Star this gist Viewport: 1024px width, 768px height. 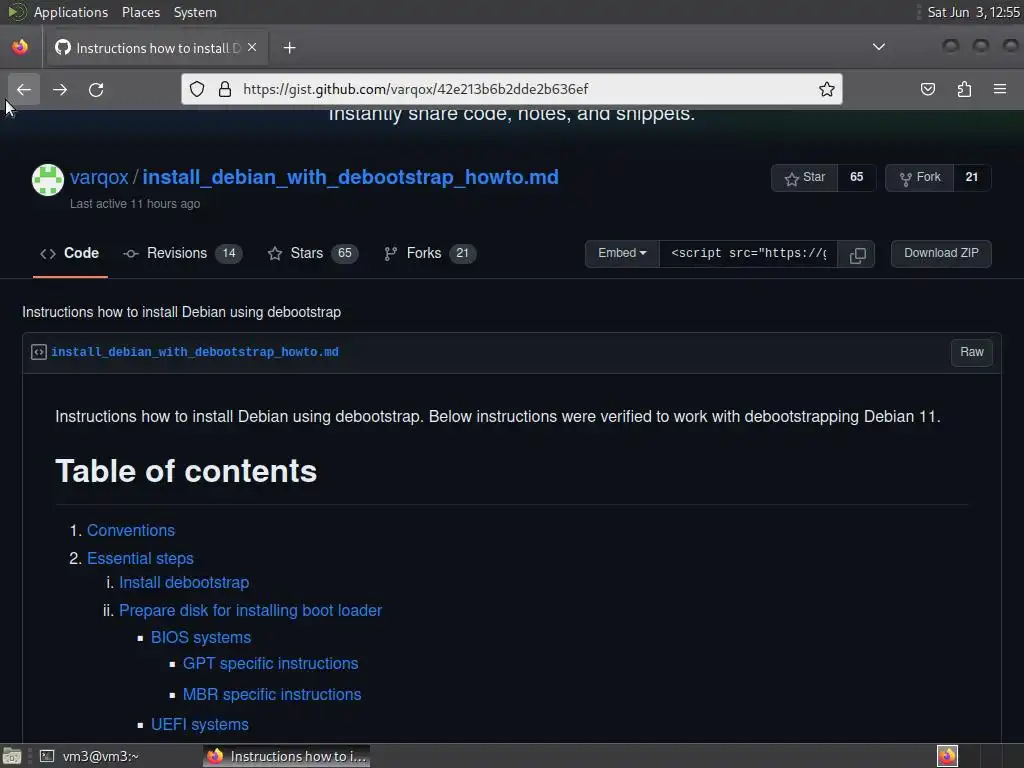(805, 178)
